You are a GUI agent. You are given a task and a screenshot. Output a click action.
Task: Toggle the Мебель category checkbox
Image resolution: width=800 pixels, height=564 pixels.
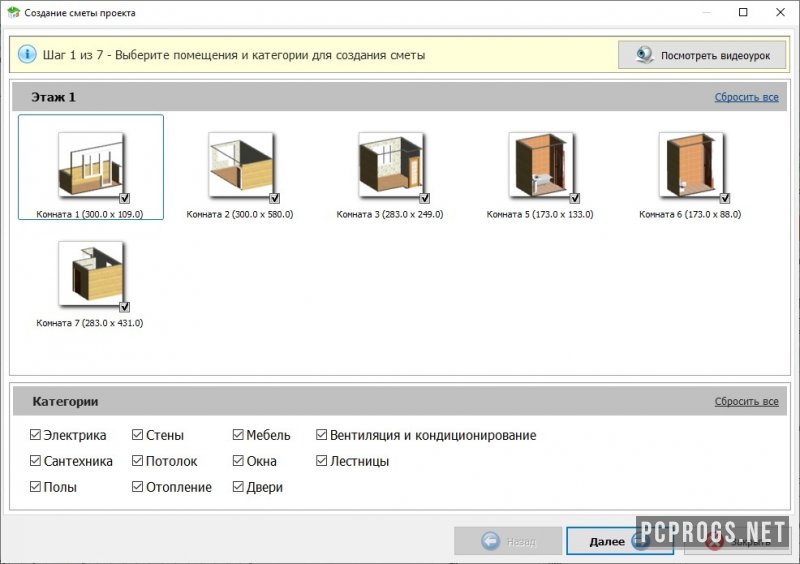238,435
